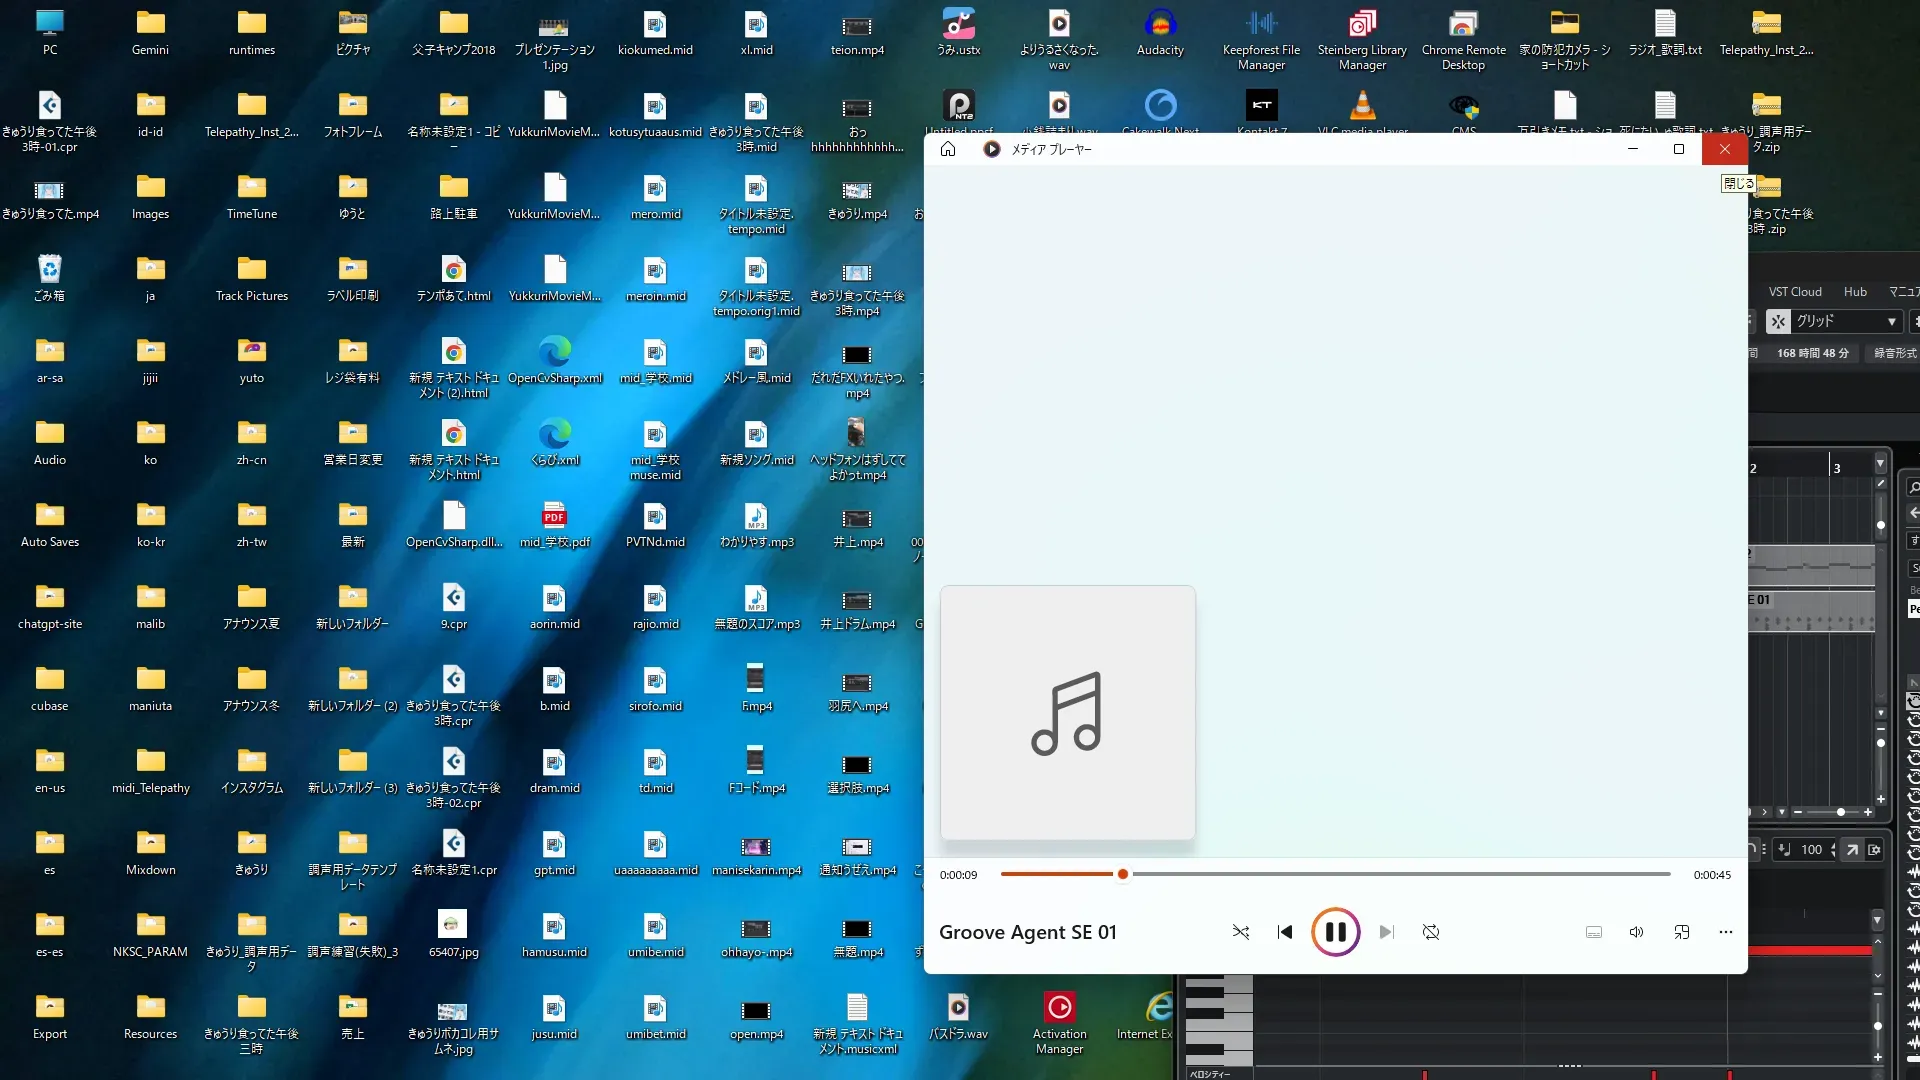This screenshot has height=1080, width=1920.
Task: Click the volume speaker icon
Action: 1636,932
